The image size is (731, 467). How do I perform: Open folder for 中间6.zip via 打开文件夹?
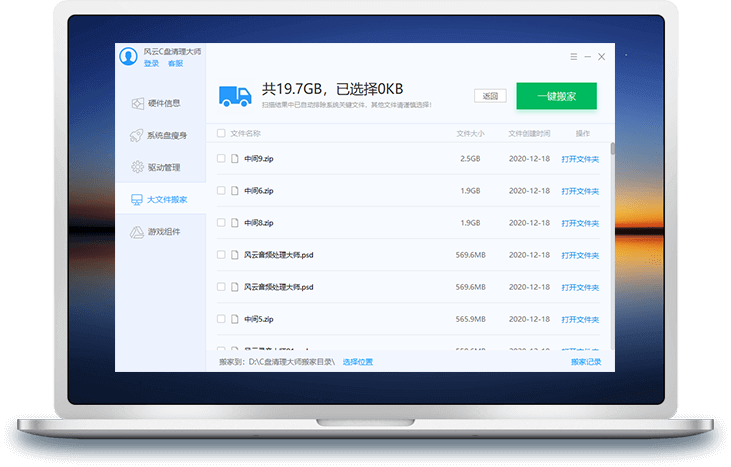pos(580,191)
